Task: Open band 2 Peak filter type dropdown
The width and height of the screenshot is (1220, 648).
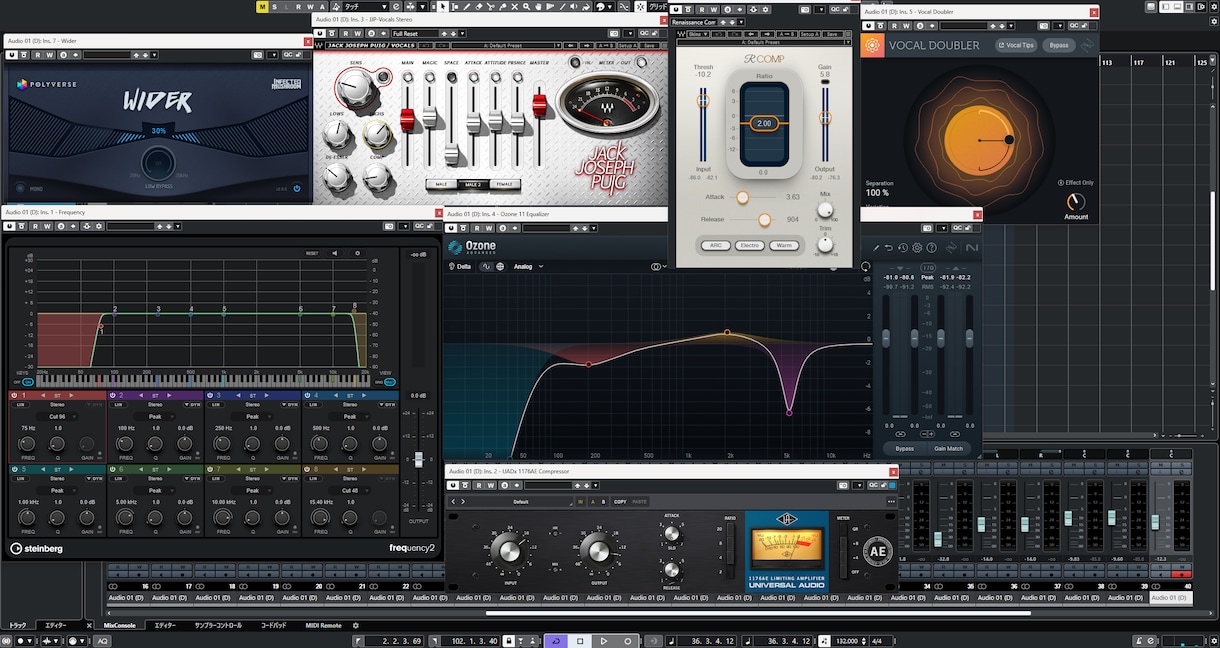Action: pos(155,417)
